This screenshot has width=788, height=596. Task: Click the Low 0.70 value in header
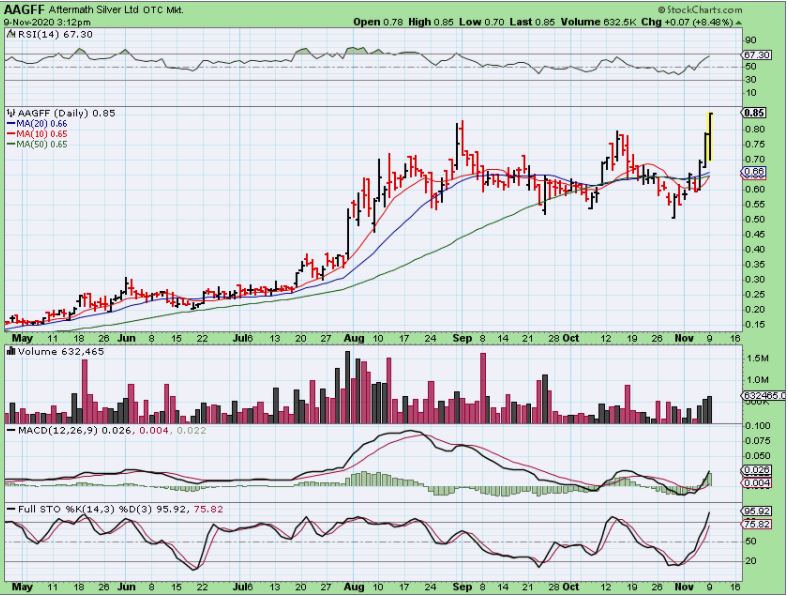(481, 22)
